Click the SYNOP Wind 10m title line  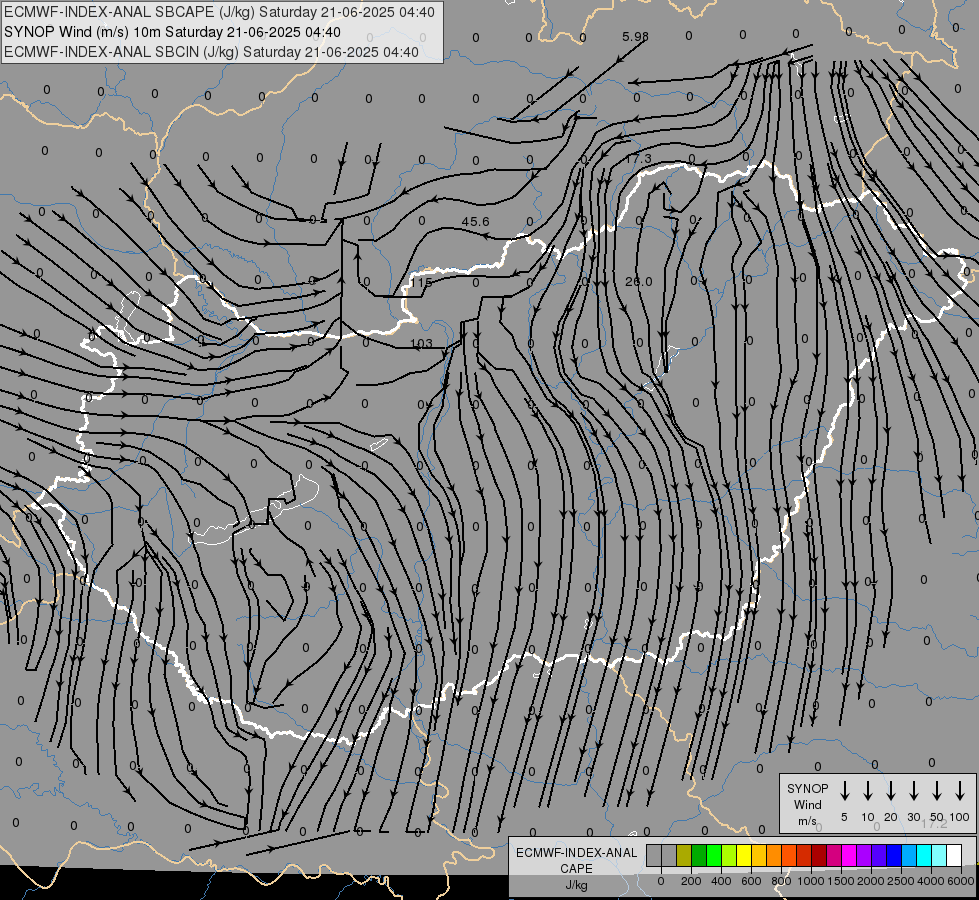[172, 32]
